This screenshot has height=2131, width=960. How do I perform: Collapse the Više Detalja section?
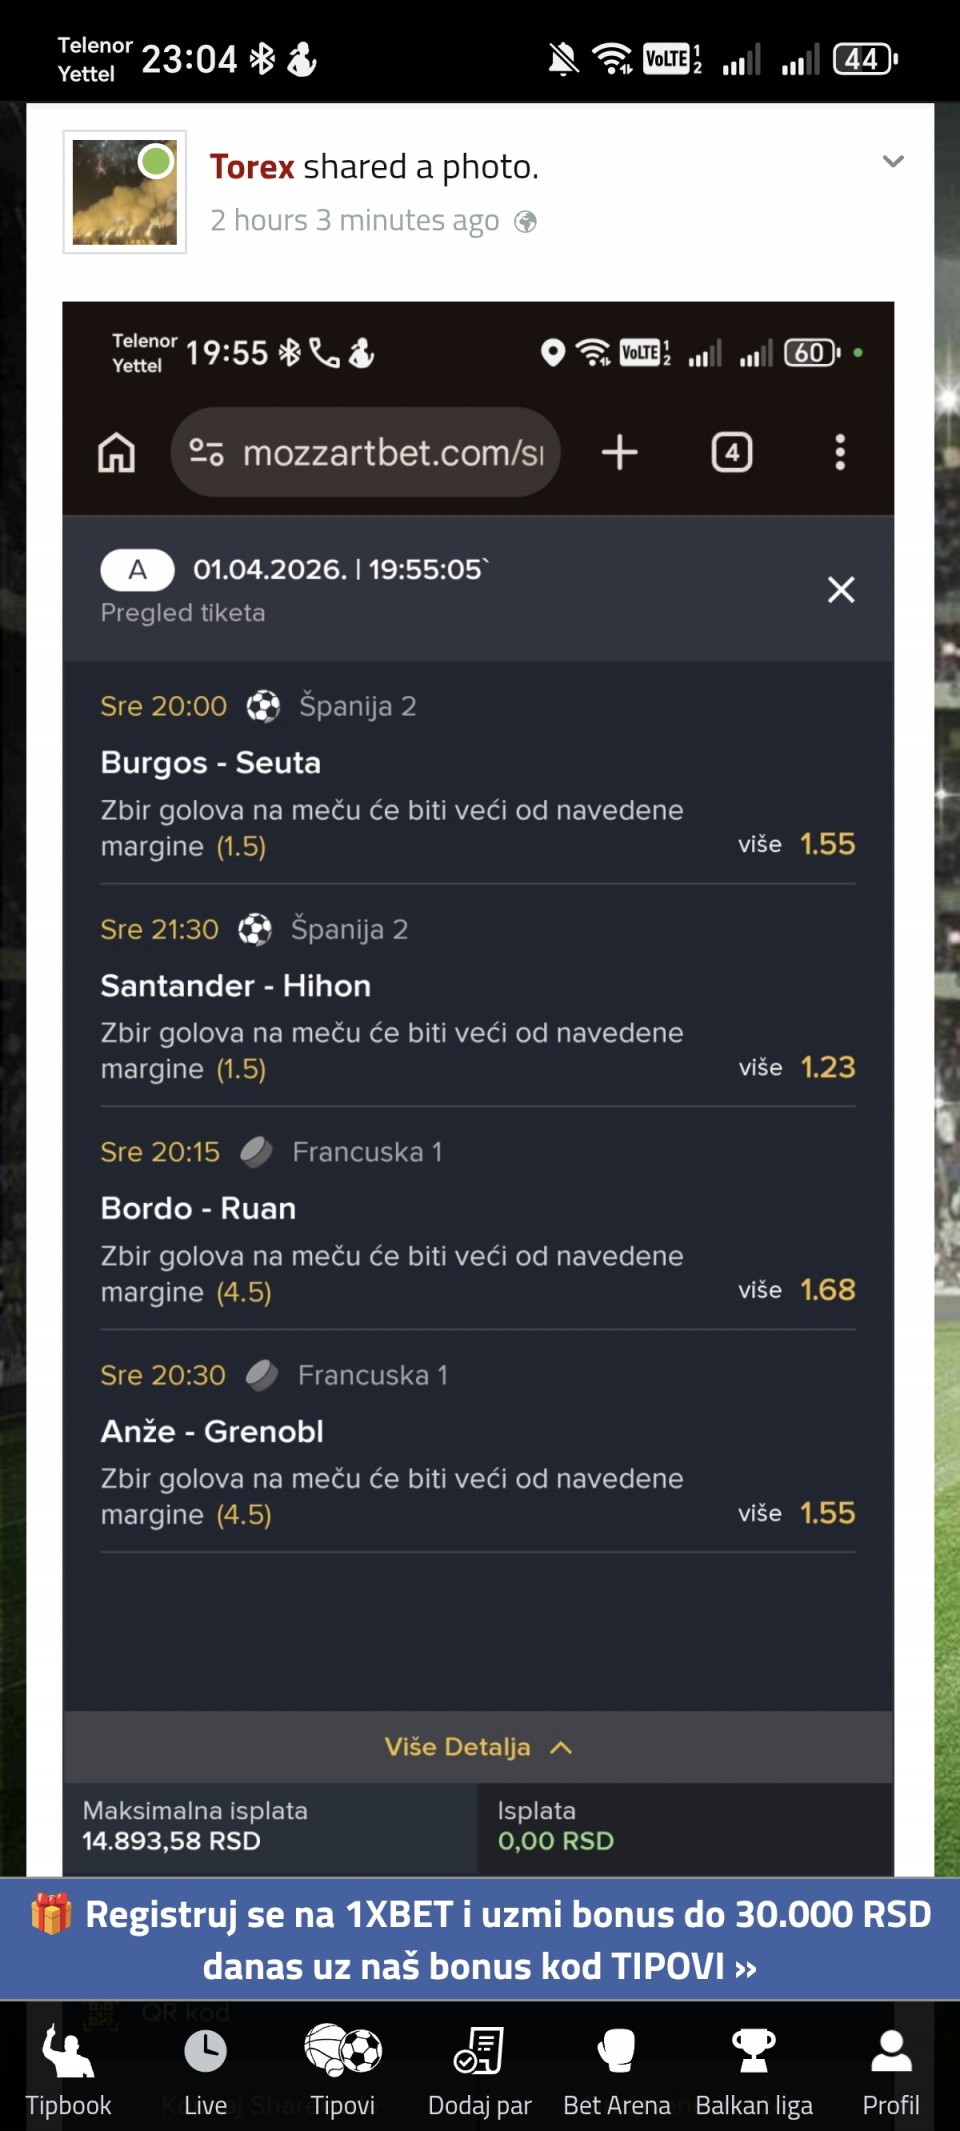click(x=478, y=1747)
